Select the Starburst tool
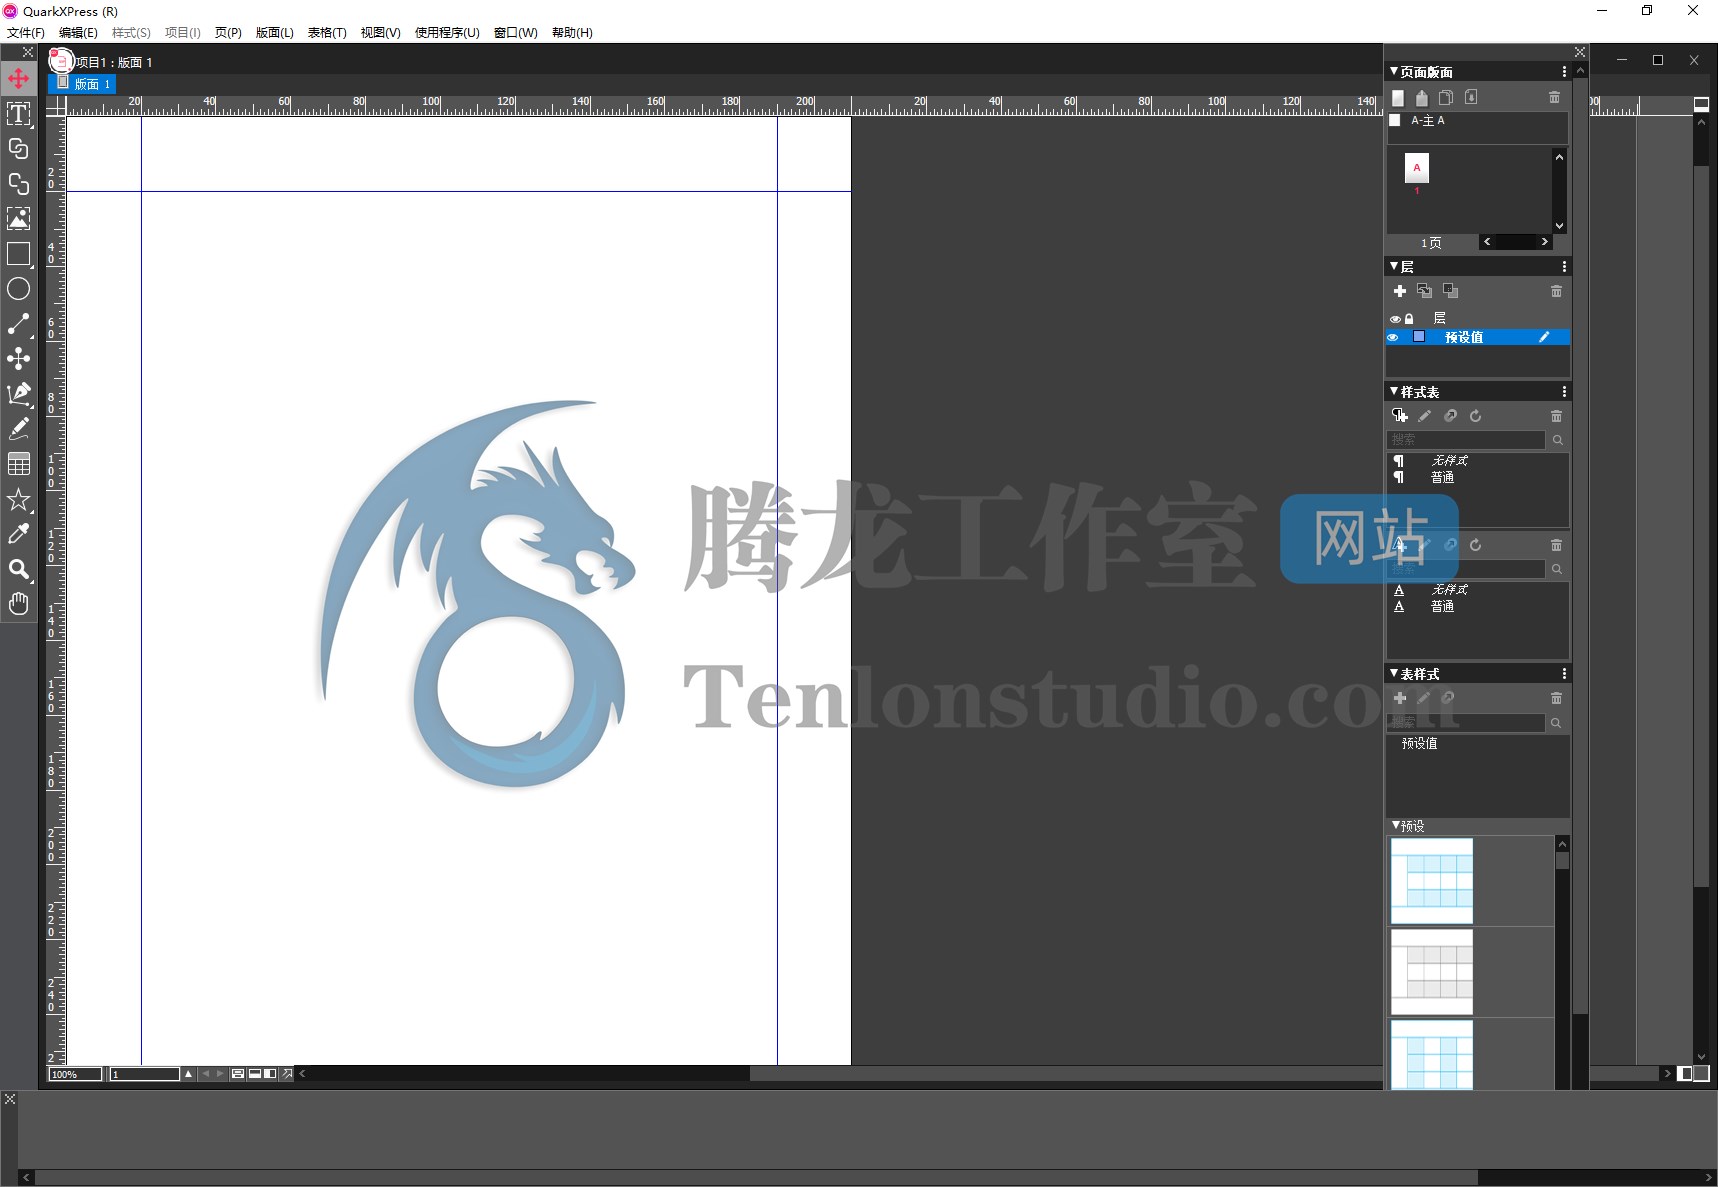The height and width of the screenshot is (1187, 1718). click(x=18, y=499)
